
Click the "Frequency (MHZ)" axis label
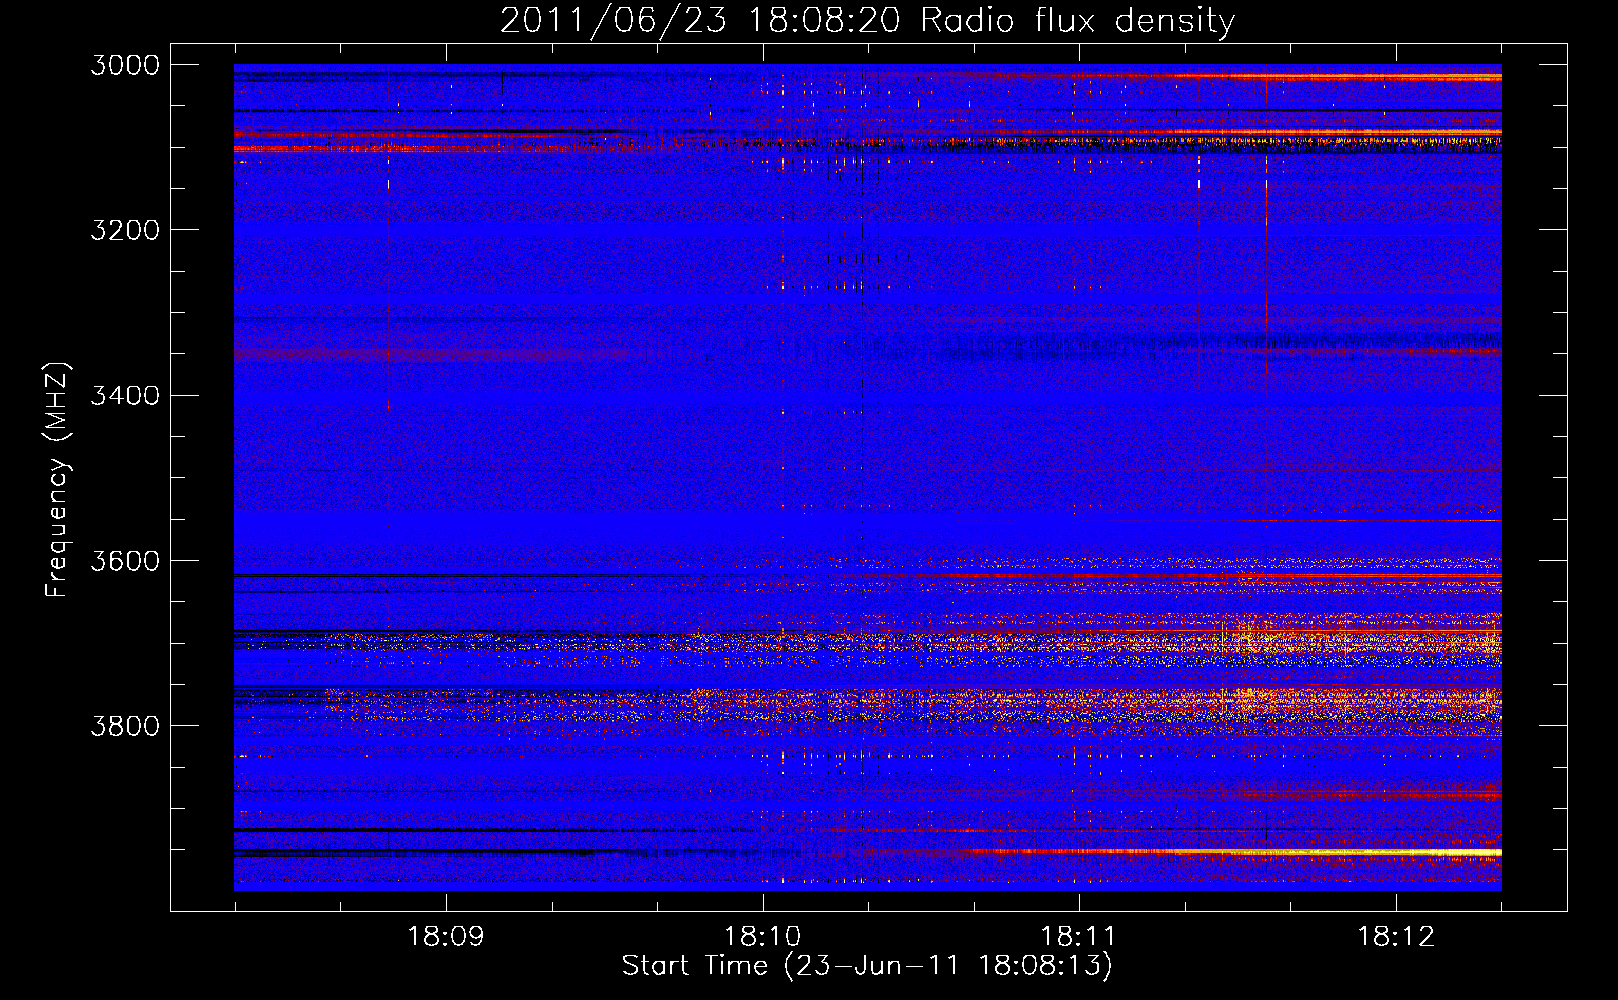pos(57,480)
